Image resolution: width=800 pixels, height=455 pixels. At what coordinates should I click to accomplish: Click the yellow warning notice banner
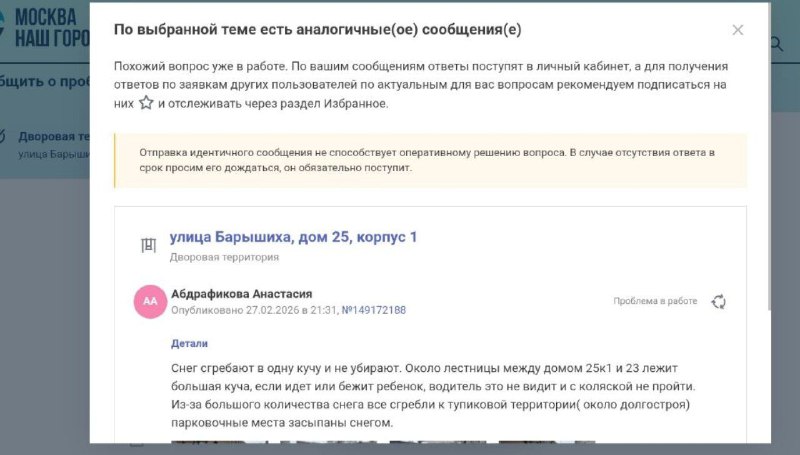pyautogui.click(x=430, y=160)
